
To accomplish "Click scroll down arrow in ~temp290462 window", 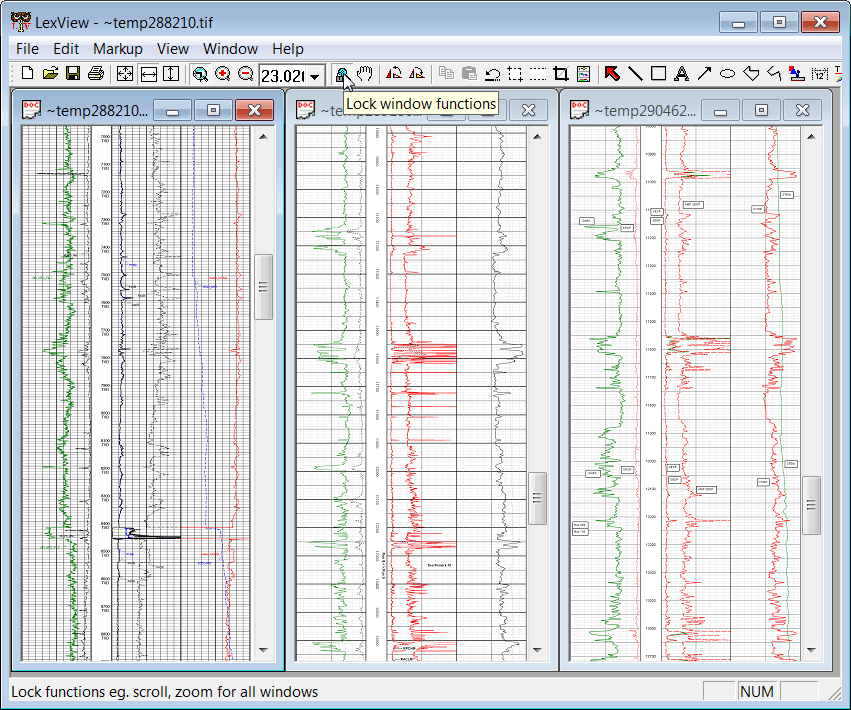I will pyautogui.click(x=811, y=650).
